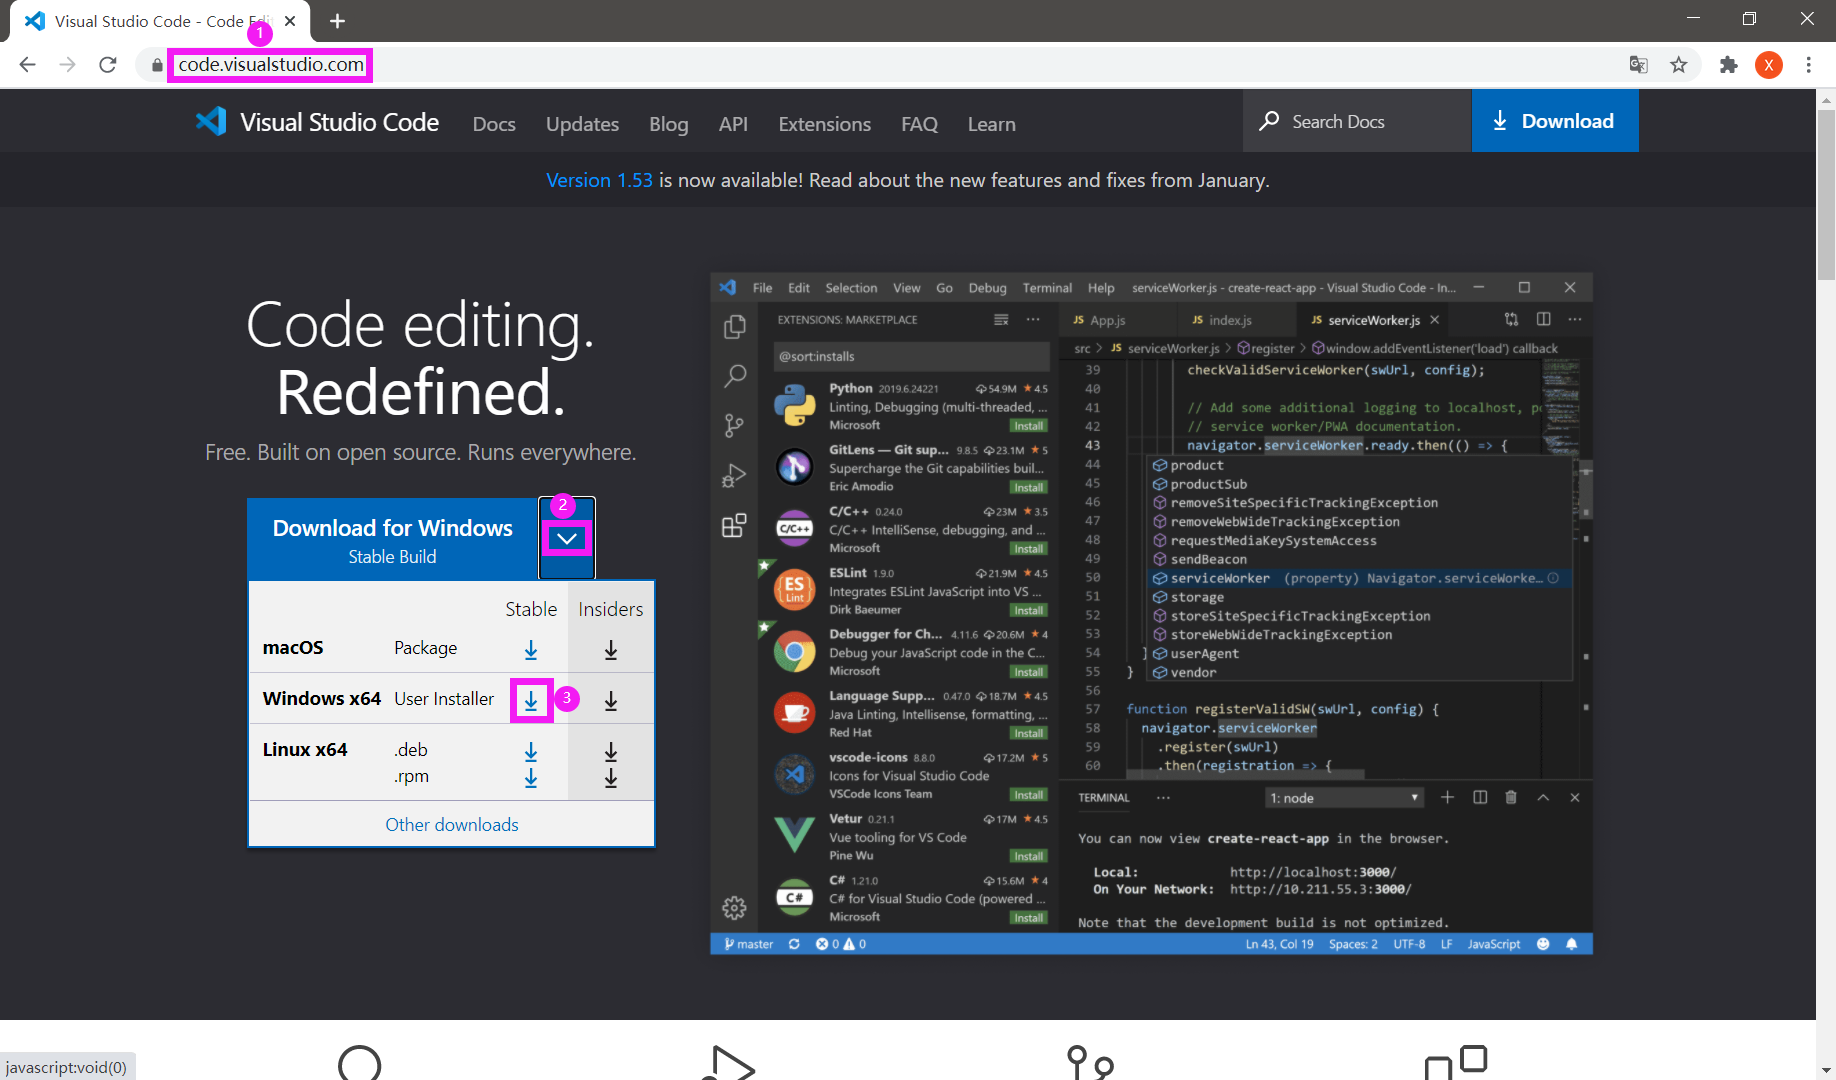Click the page vertical scrollbar
This screenshot has width=1836, height=1080.
[1827, 195]
